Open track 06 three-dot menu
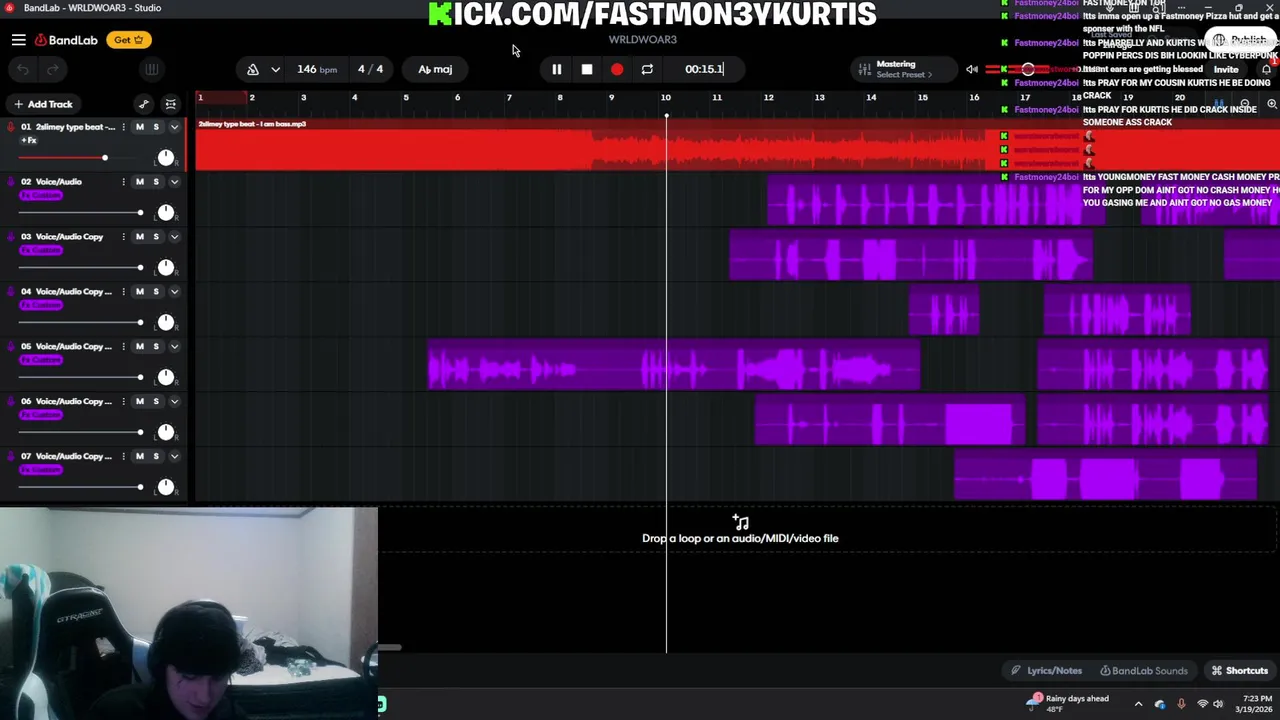The width and height of the screenshot is (1280, 720). (x=123, y=402)
